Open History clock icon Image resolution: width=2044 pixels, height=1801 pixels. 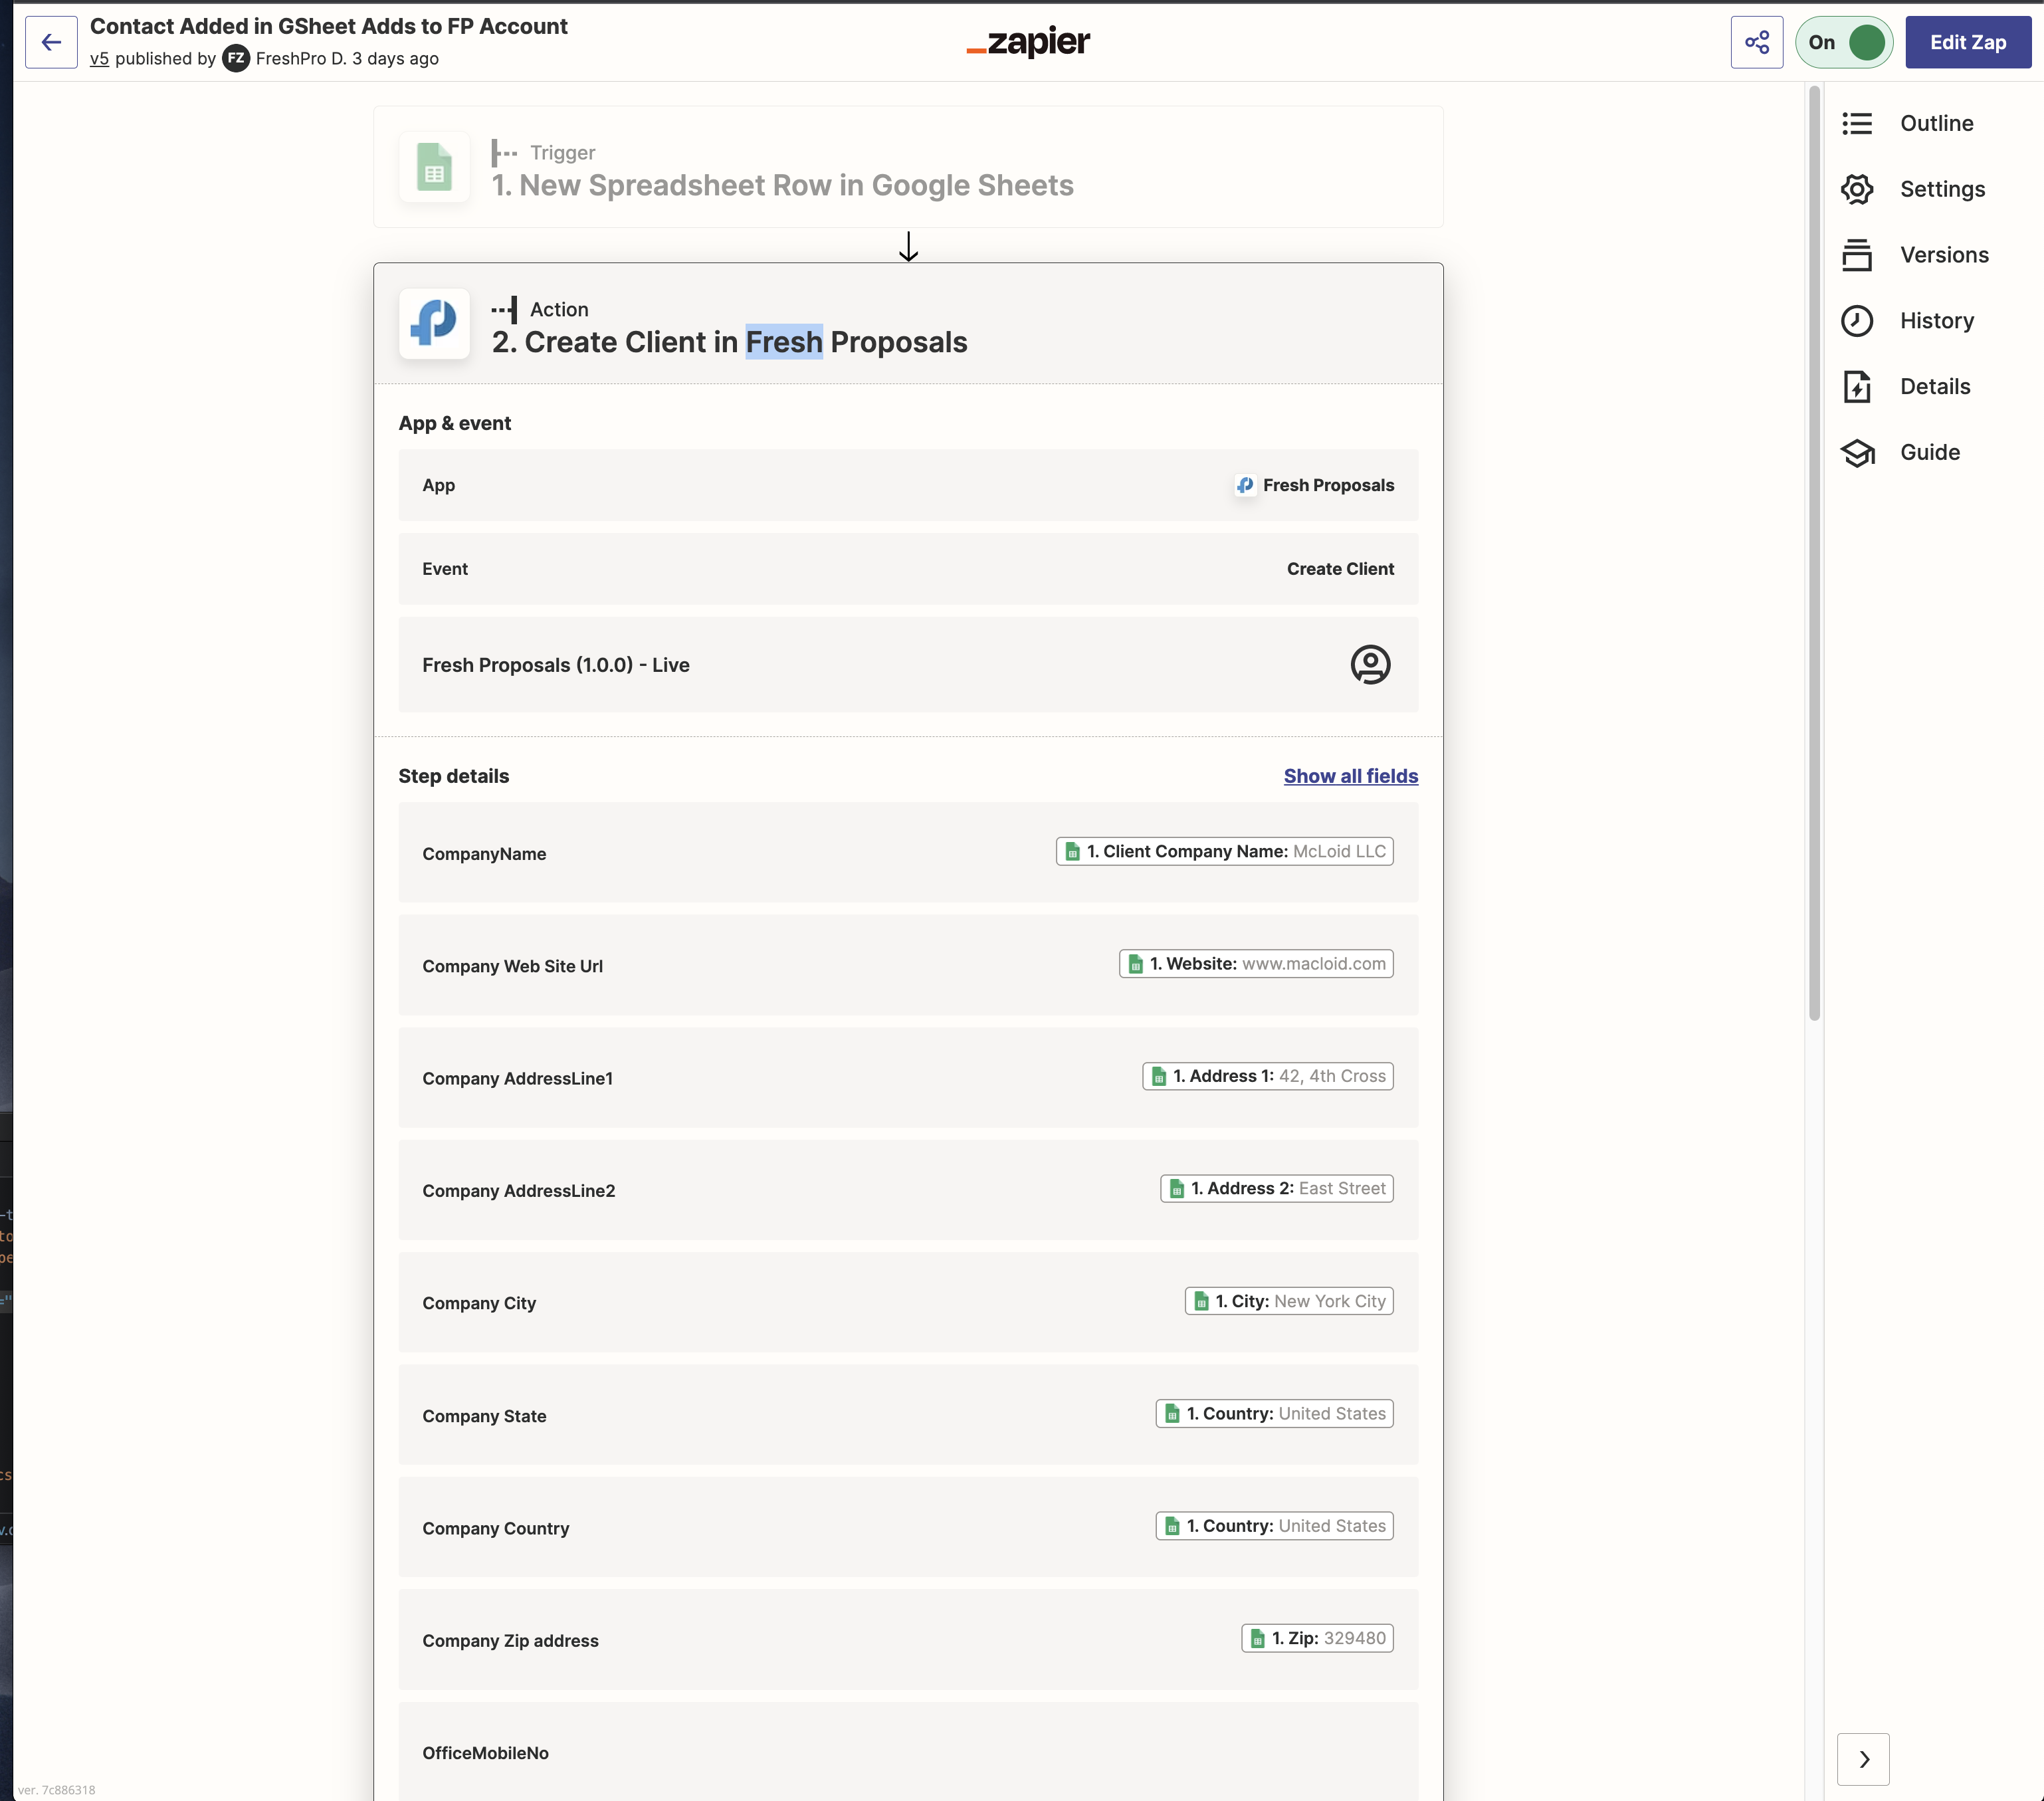[1857, 321]
